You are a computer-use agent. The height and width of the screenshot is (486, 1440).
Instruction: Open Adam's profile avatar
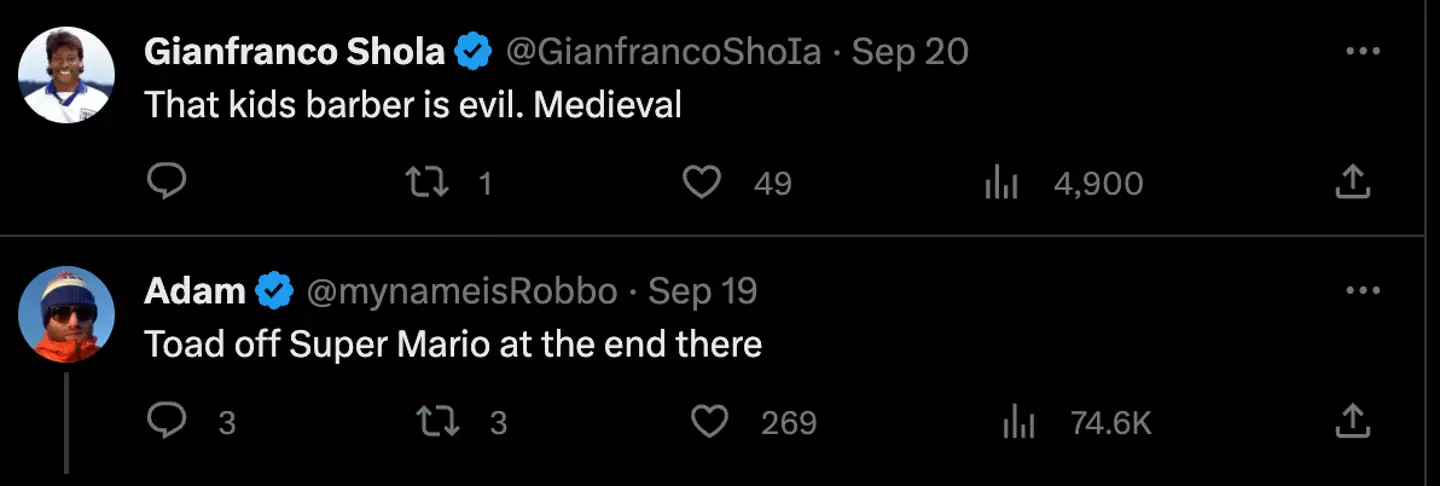tap(67, 314)
